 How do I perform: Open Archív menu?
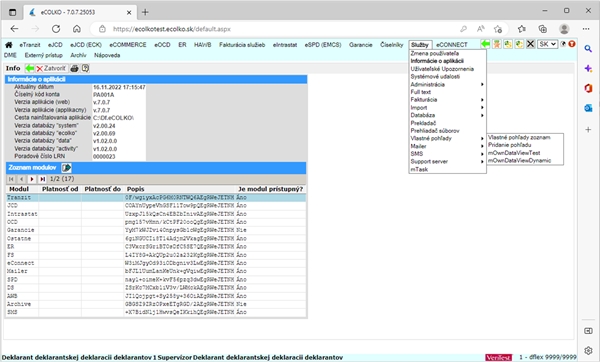coord(78,55)
